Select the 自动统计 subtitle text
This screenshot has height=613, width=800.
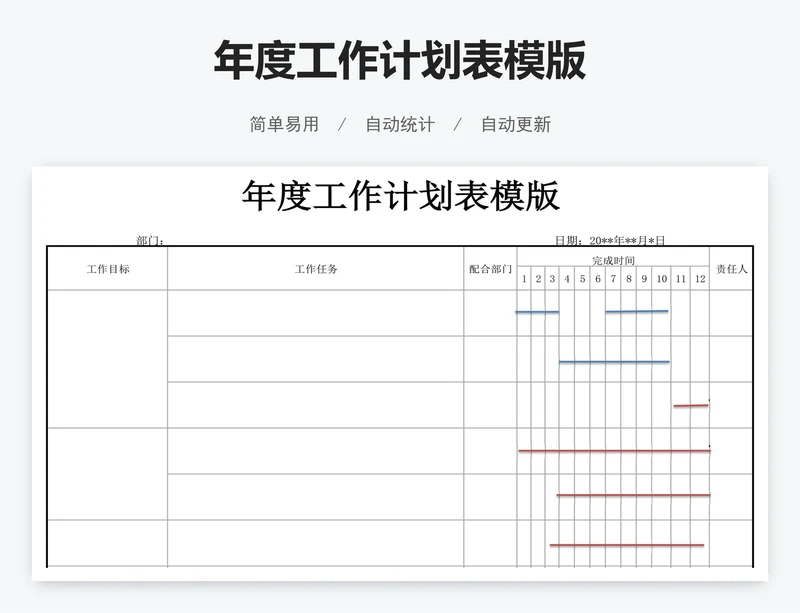400,124
